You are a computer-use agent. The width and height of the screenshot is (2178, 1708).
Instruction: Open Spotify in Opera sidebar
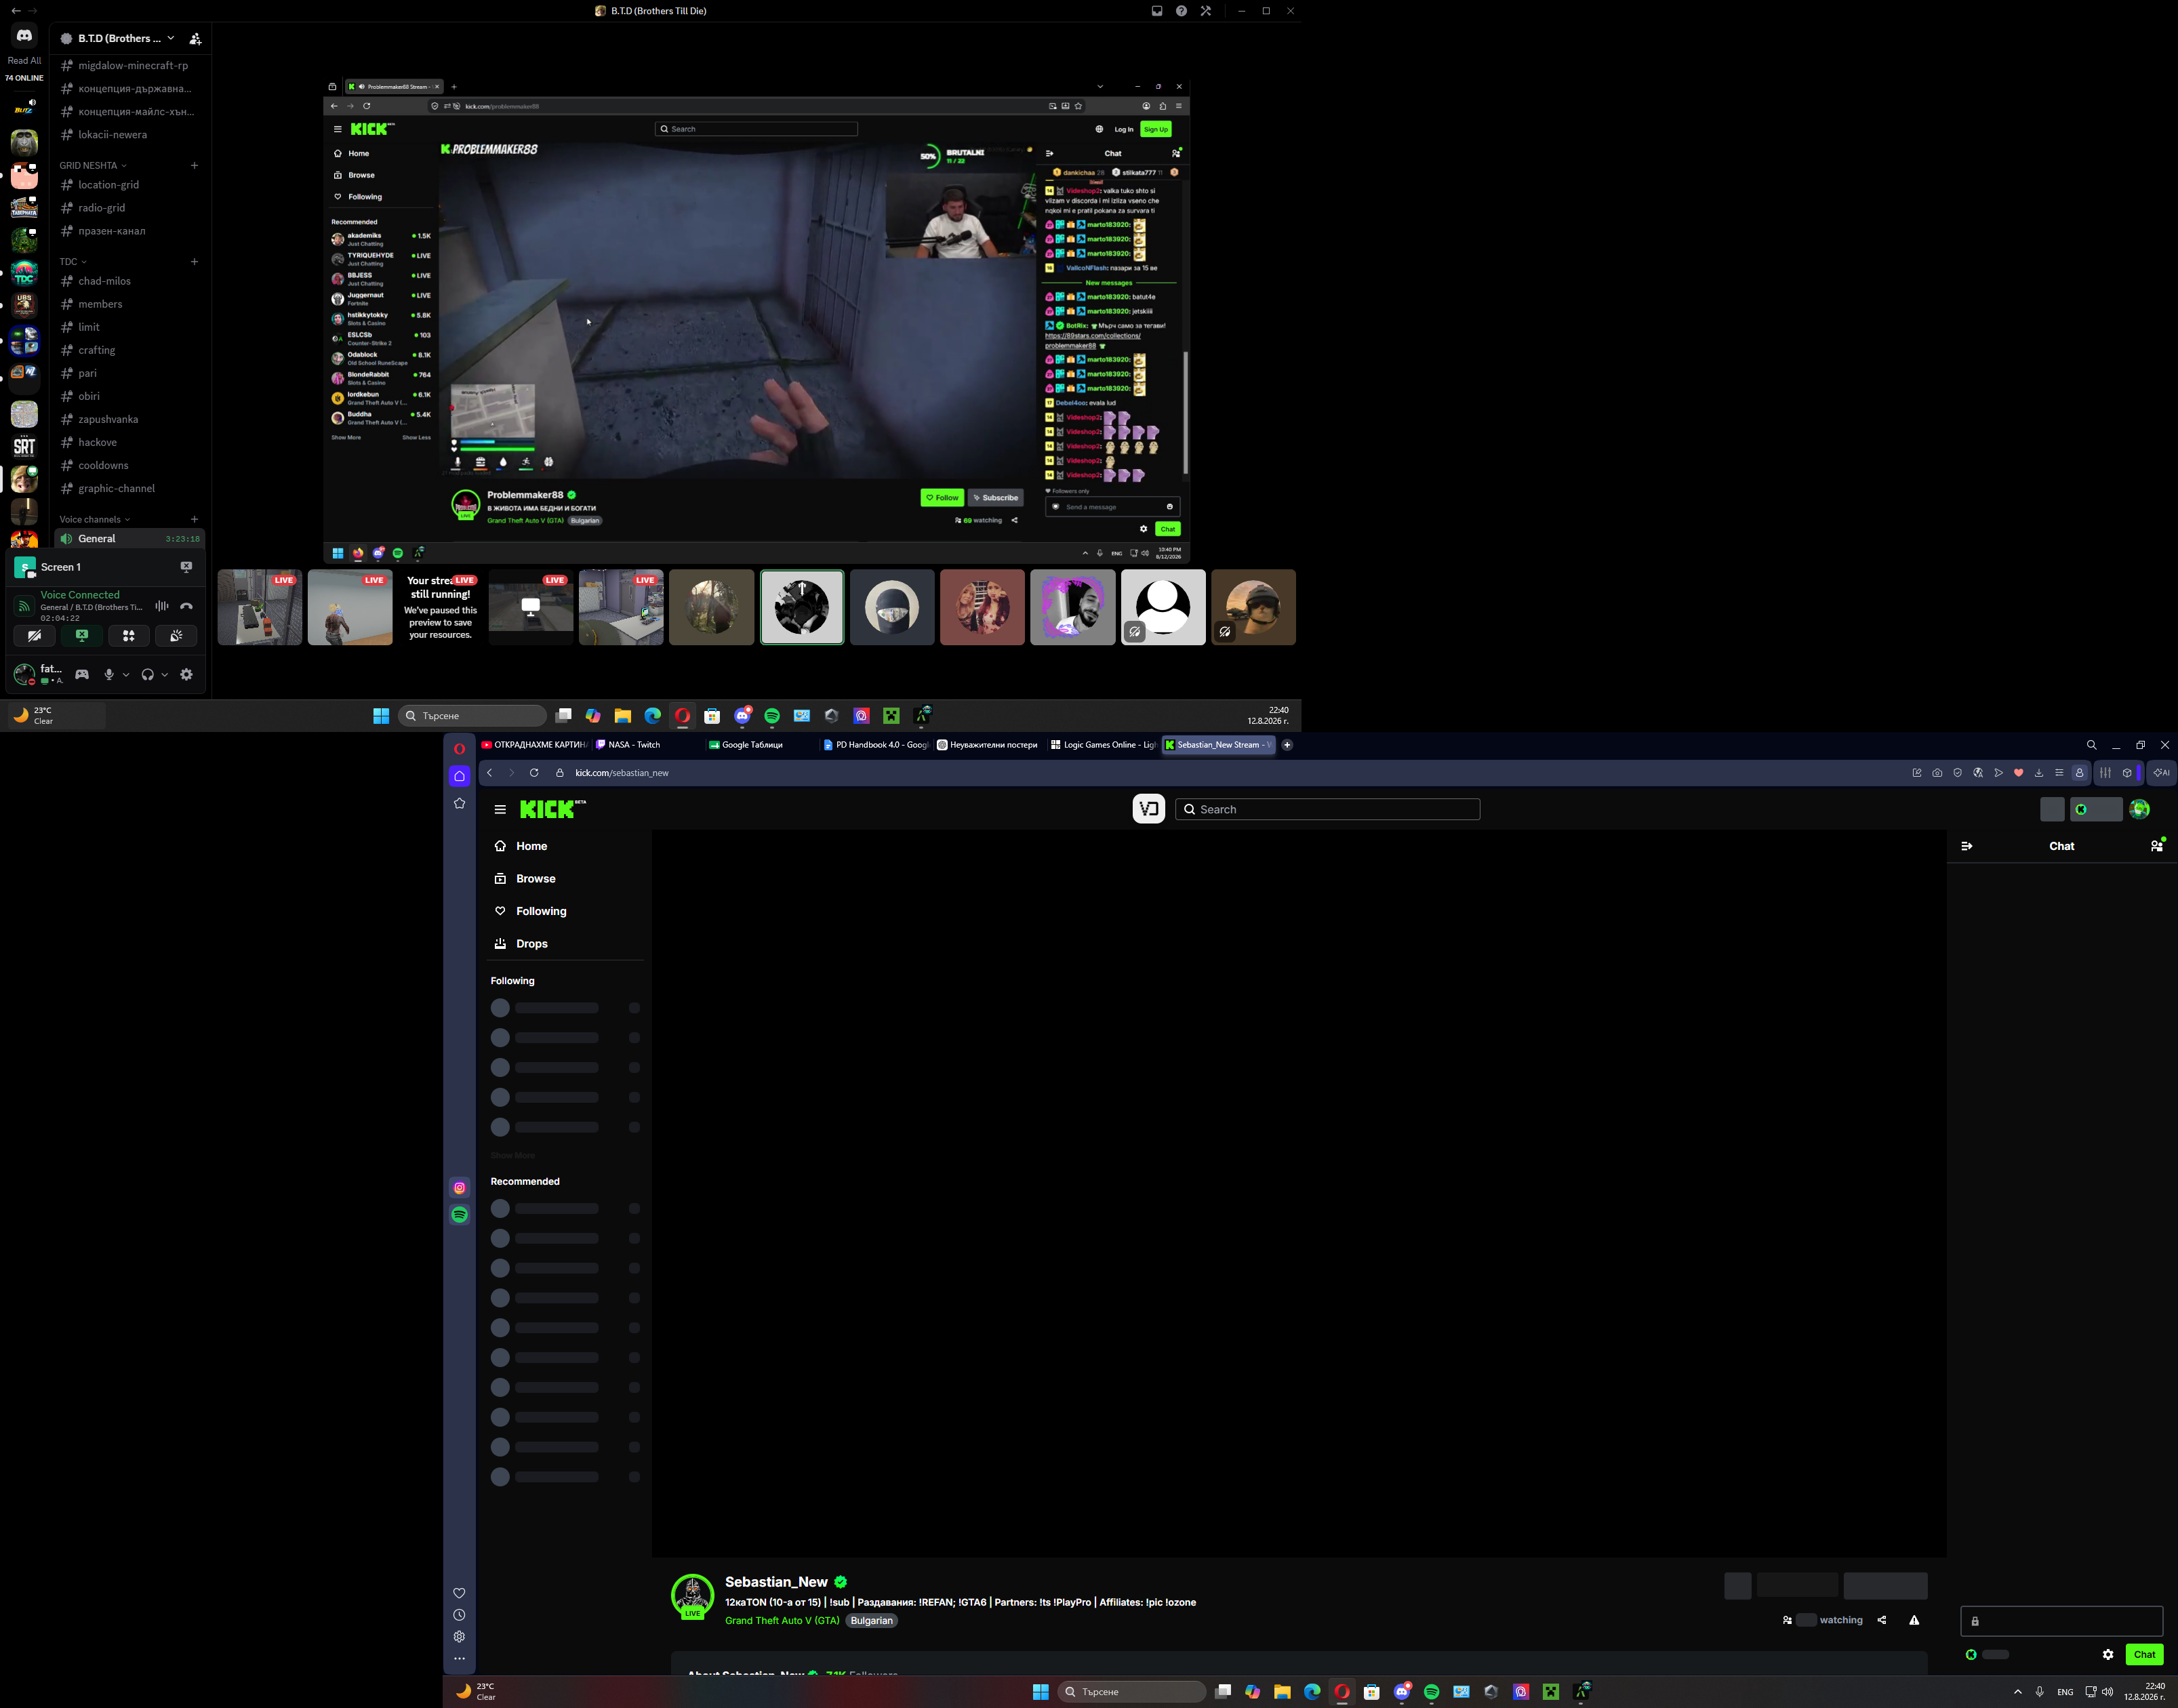click(460, 1215)
